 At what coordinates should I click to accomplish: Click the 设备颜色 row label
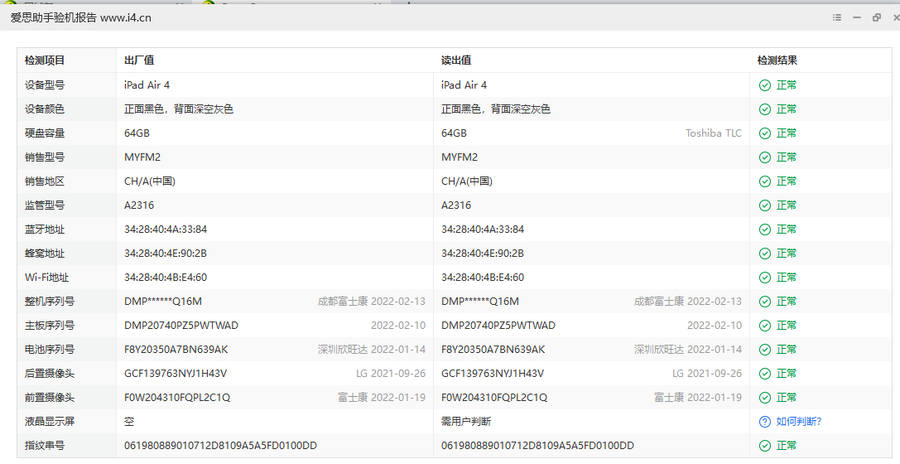click(x=45, y=109)
